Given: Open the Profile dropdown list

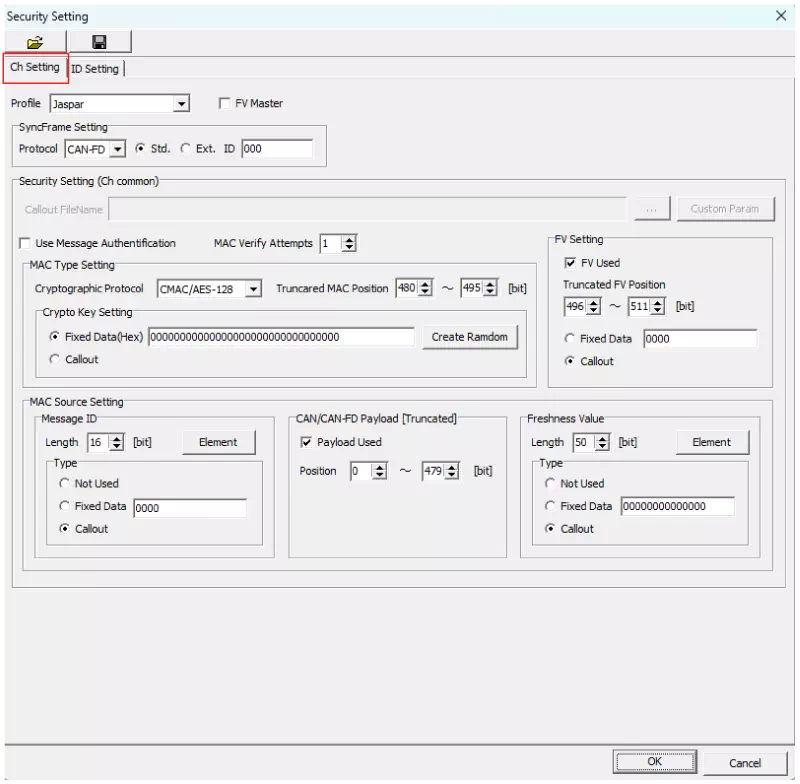Looking at the screenshot, I should pos(181,104).
